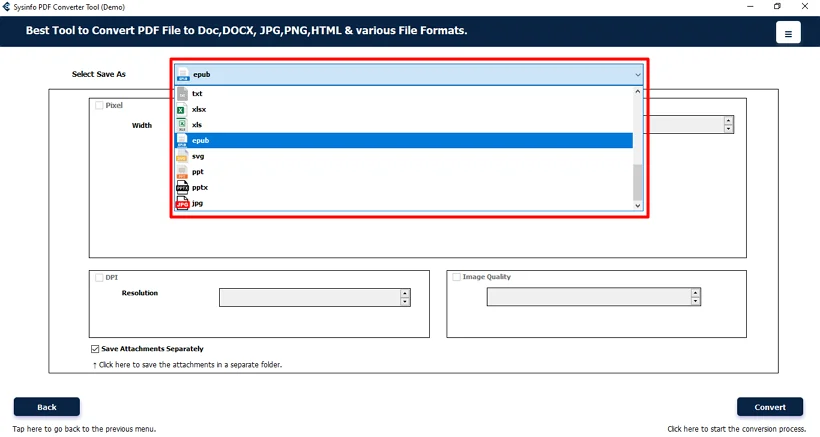Click the down arrow of the Pixel spinner behind the list
Image resolution: width=820 pixels, height=437 pixels.
pyautogui.click(x=728, y=129)
